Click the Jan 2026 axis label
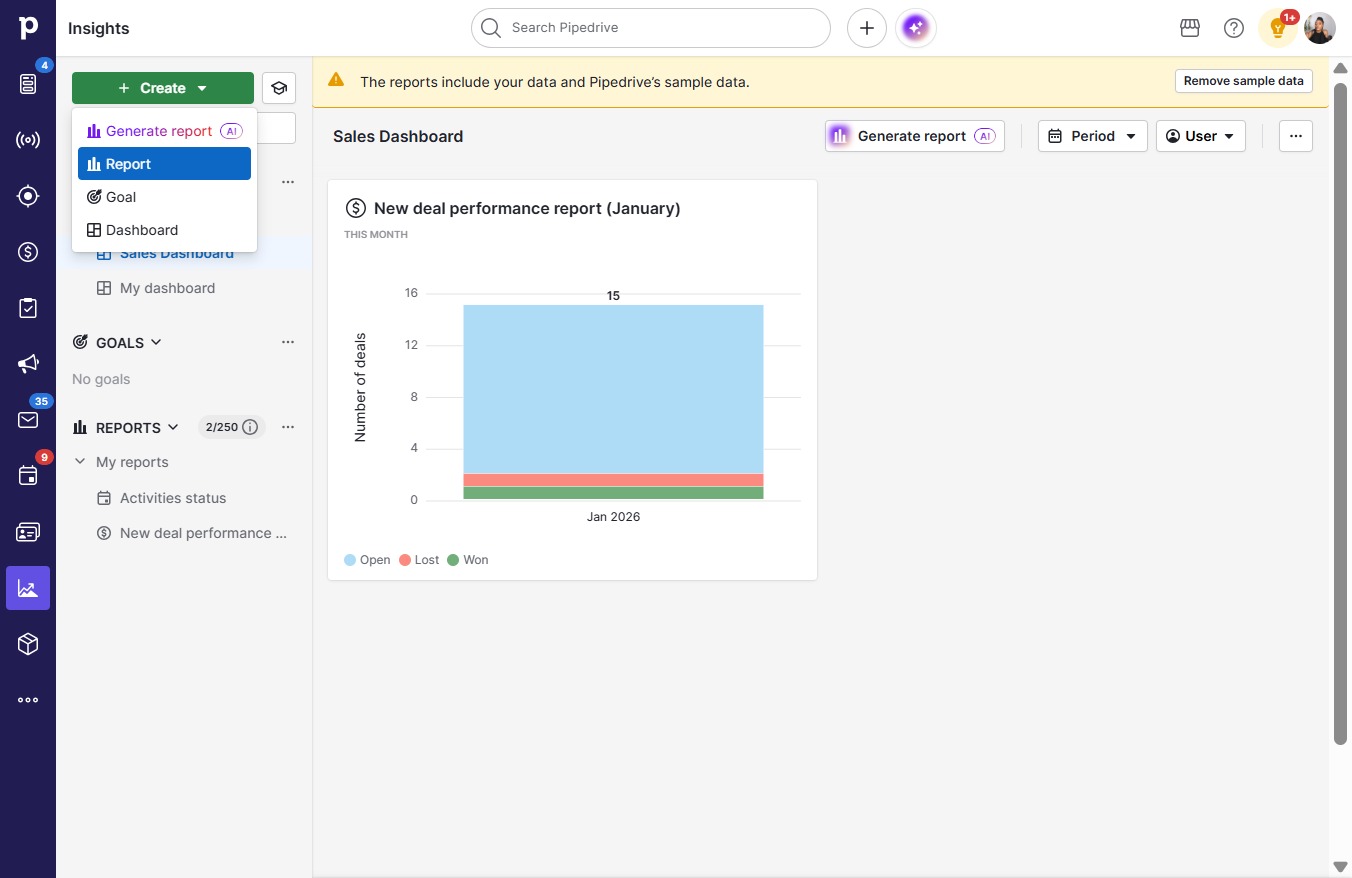Screen dimensions: 1352x878 613,517
